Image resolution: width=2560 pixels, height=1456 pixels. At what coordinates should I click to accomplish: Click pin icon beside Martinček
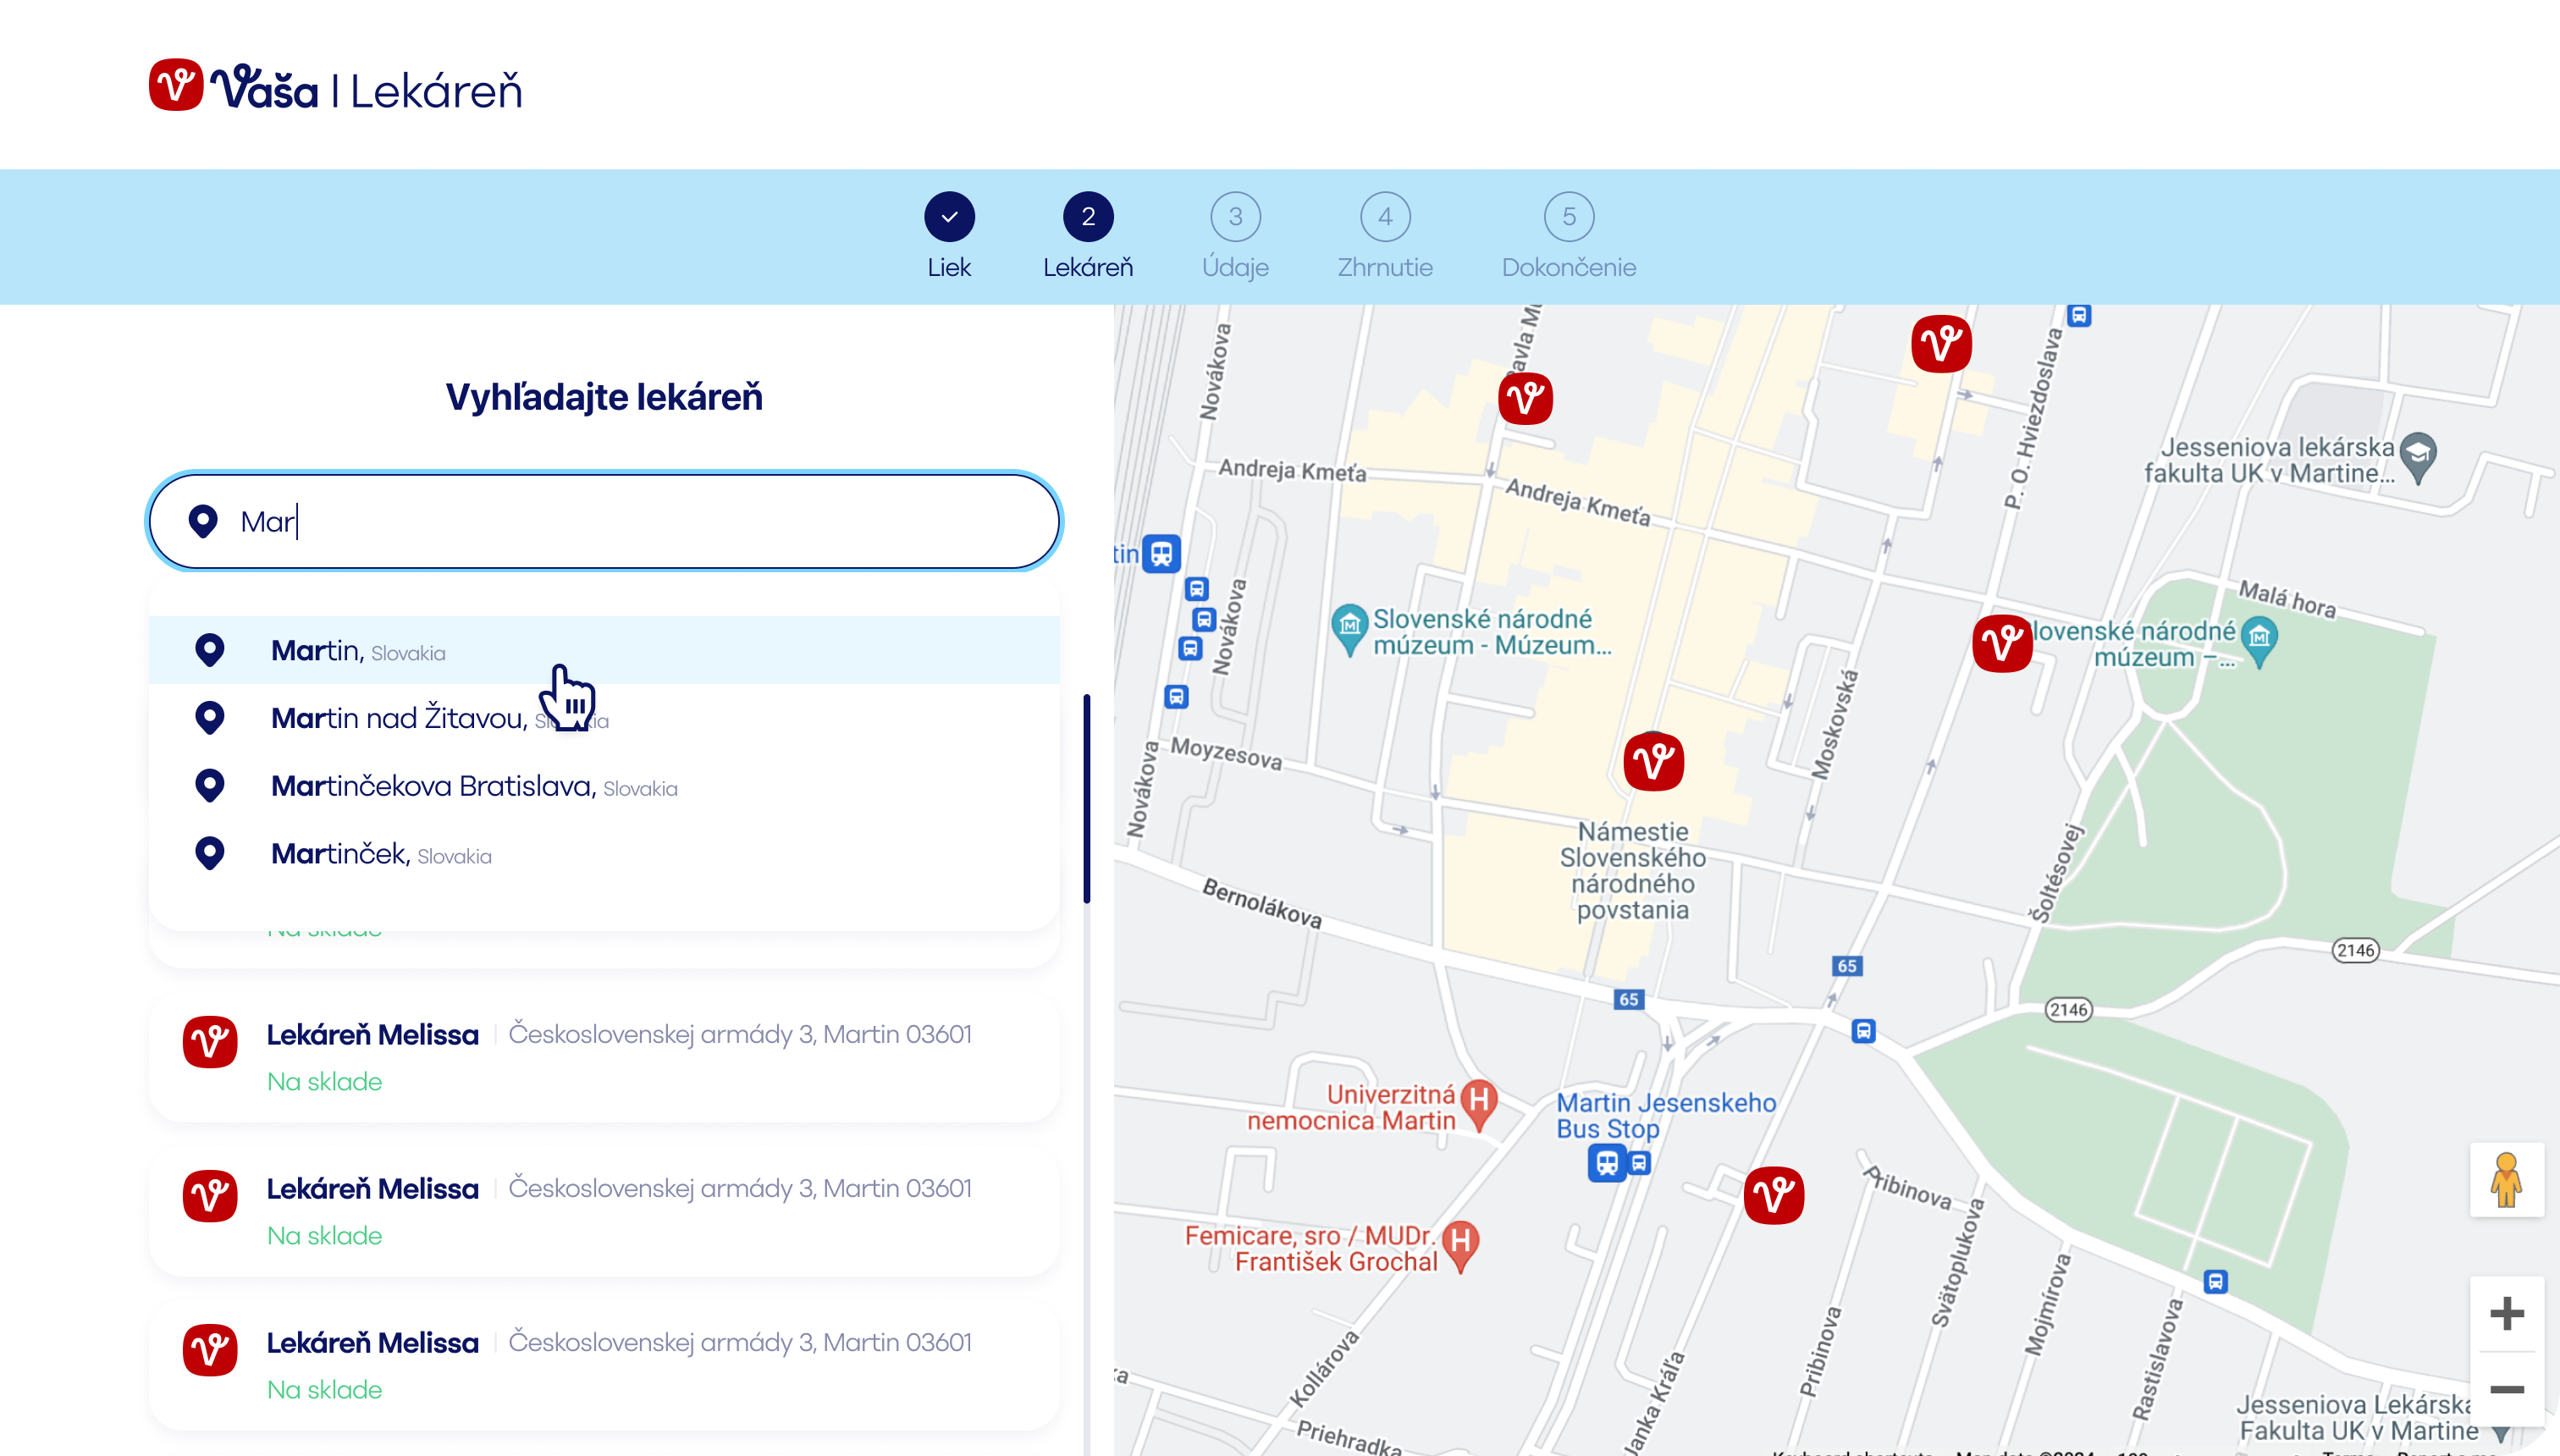coord(209,854)
